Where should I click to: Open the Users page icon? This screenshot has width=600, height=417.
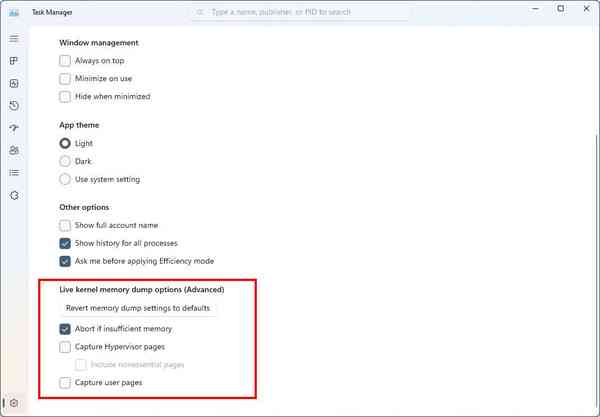(x=14, y=150)
